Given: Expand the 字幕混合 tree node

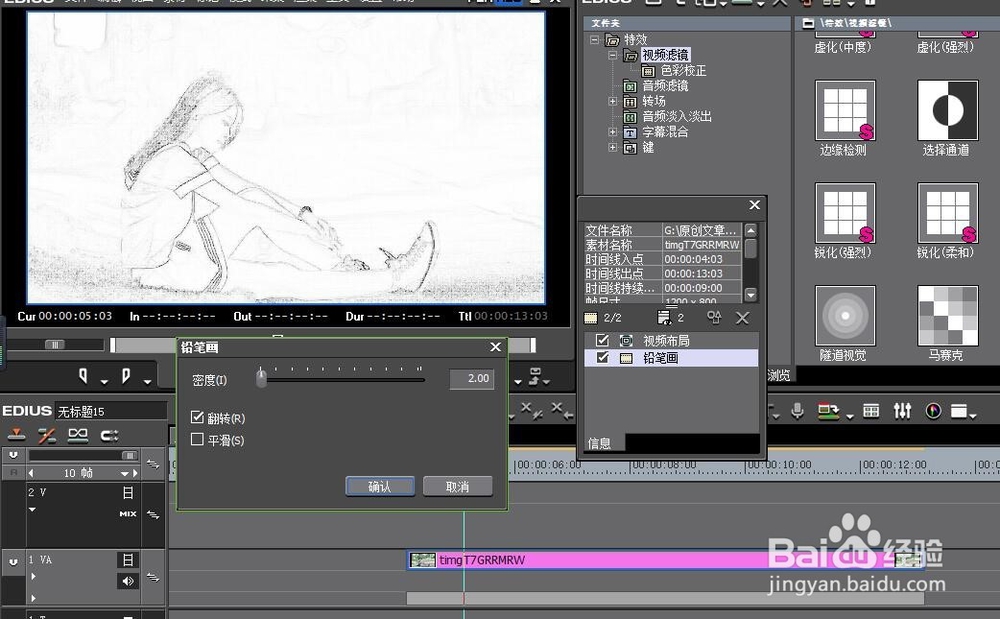Looking at the screenshot, I should click(x=613, y=132).
